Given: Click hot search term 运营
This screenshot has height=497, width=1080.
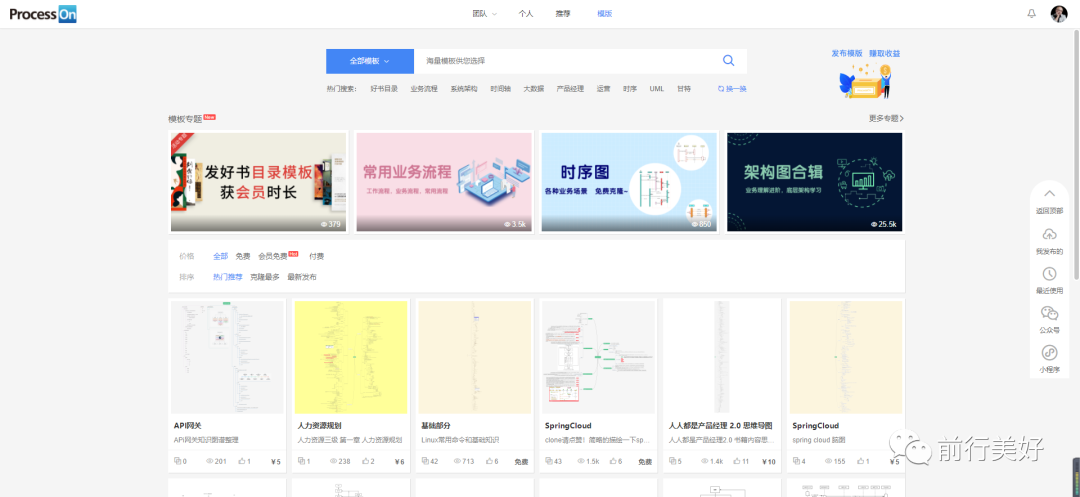Looking at the screenshot, I should [603, 89].
